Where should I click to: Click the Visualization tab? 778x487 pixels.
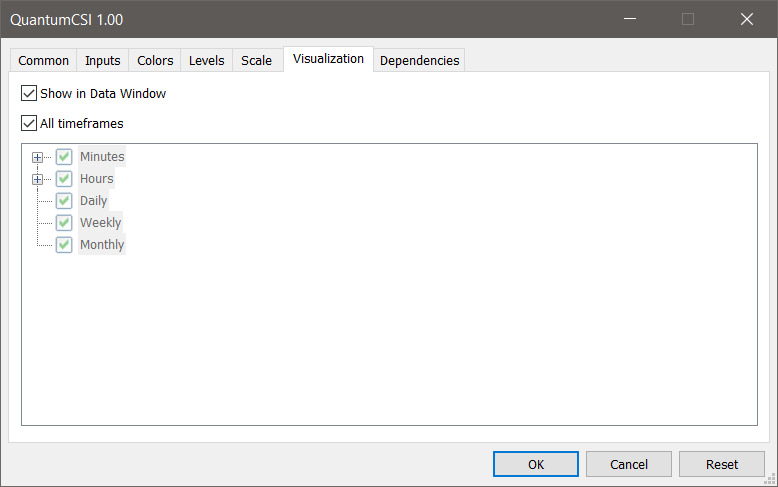(x=328, y=59)
